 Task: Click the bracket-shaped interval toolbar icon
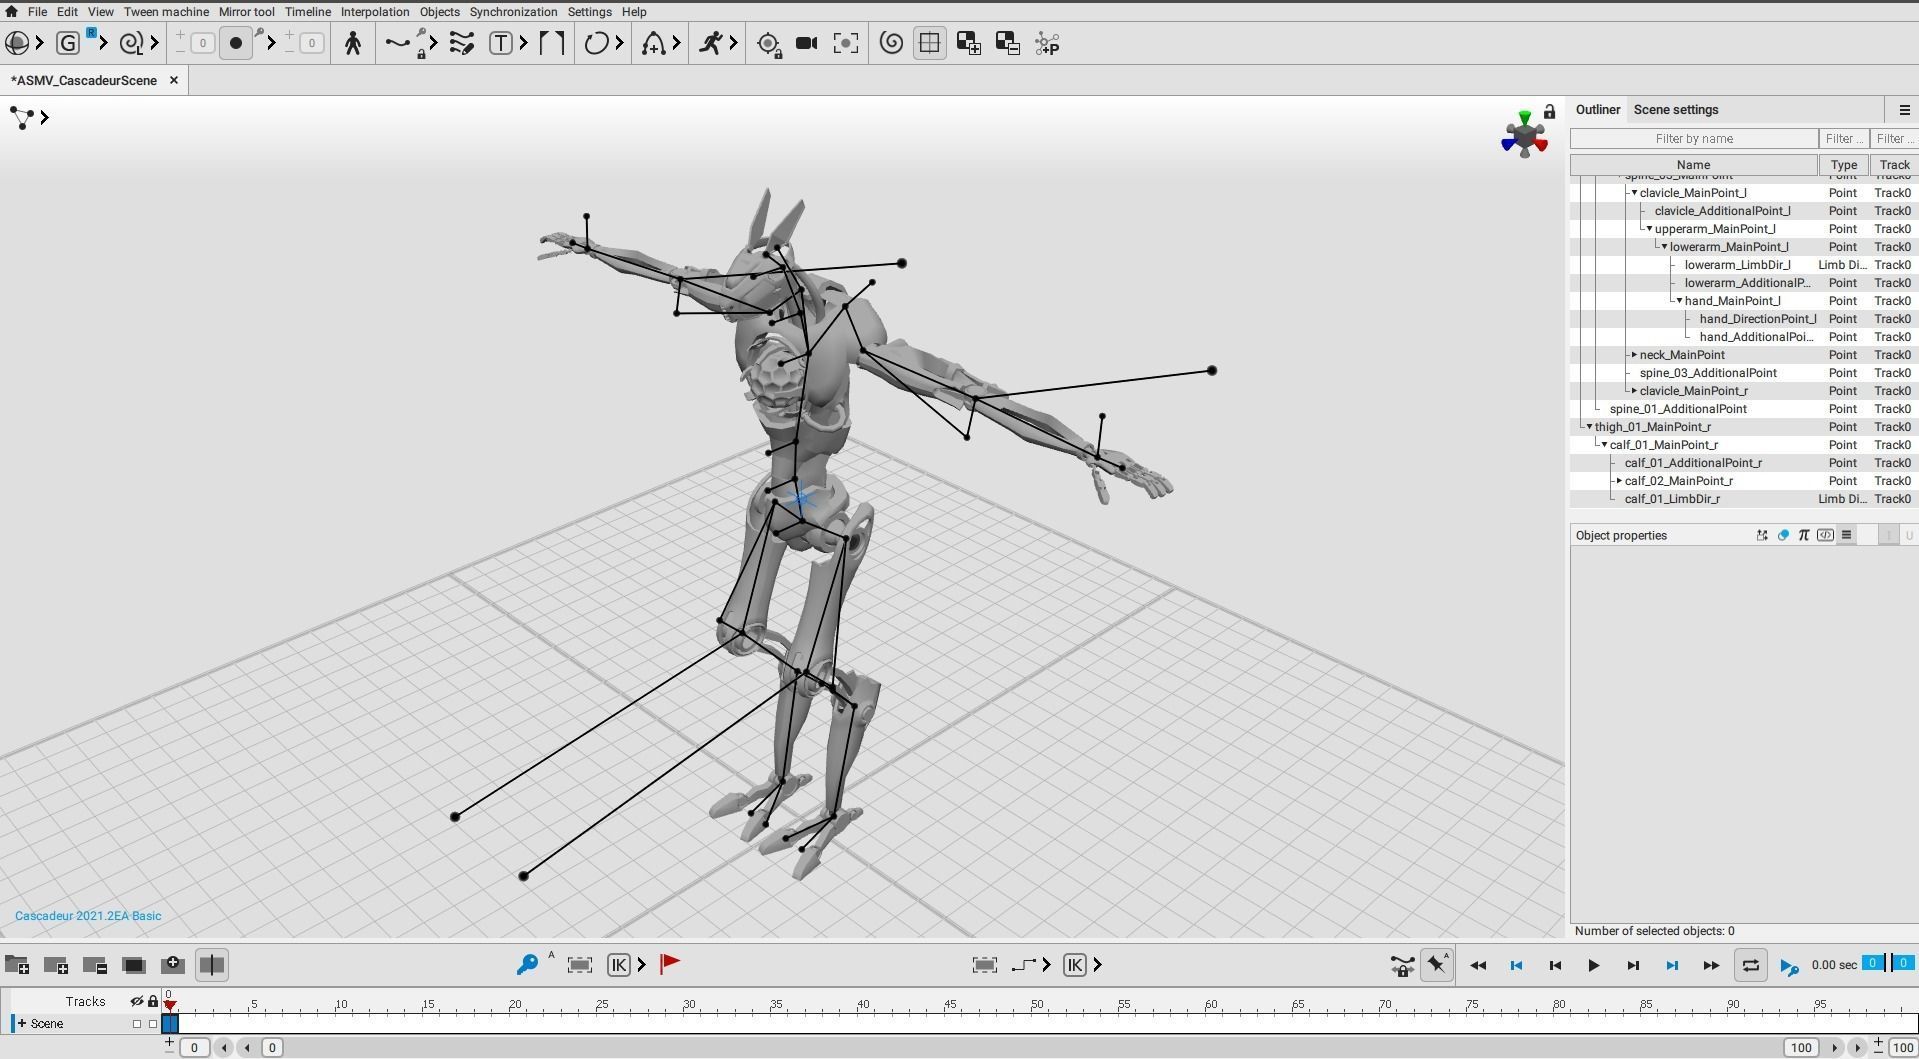tap(552, 43)
